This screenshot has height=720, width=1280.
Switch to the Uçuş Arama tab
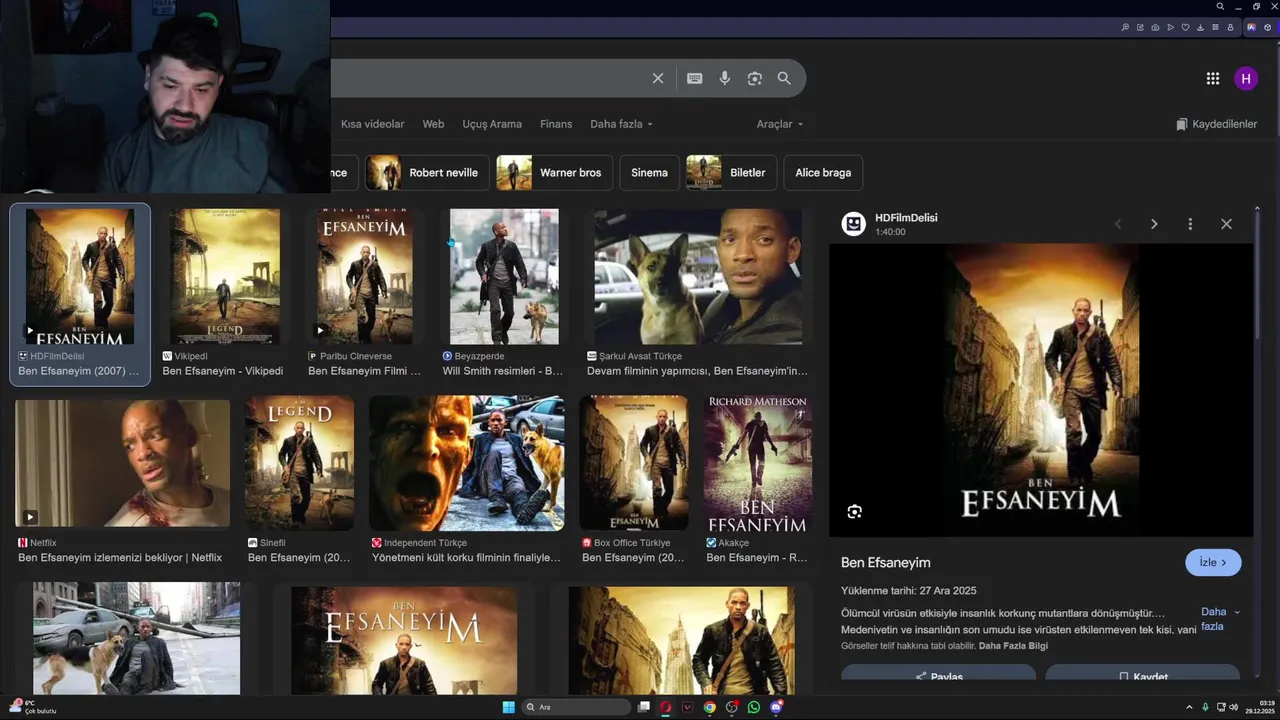[x=492, y=124]
